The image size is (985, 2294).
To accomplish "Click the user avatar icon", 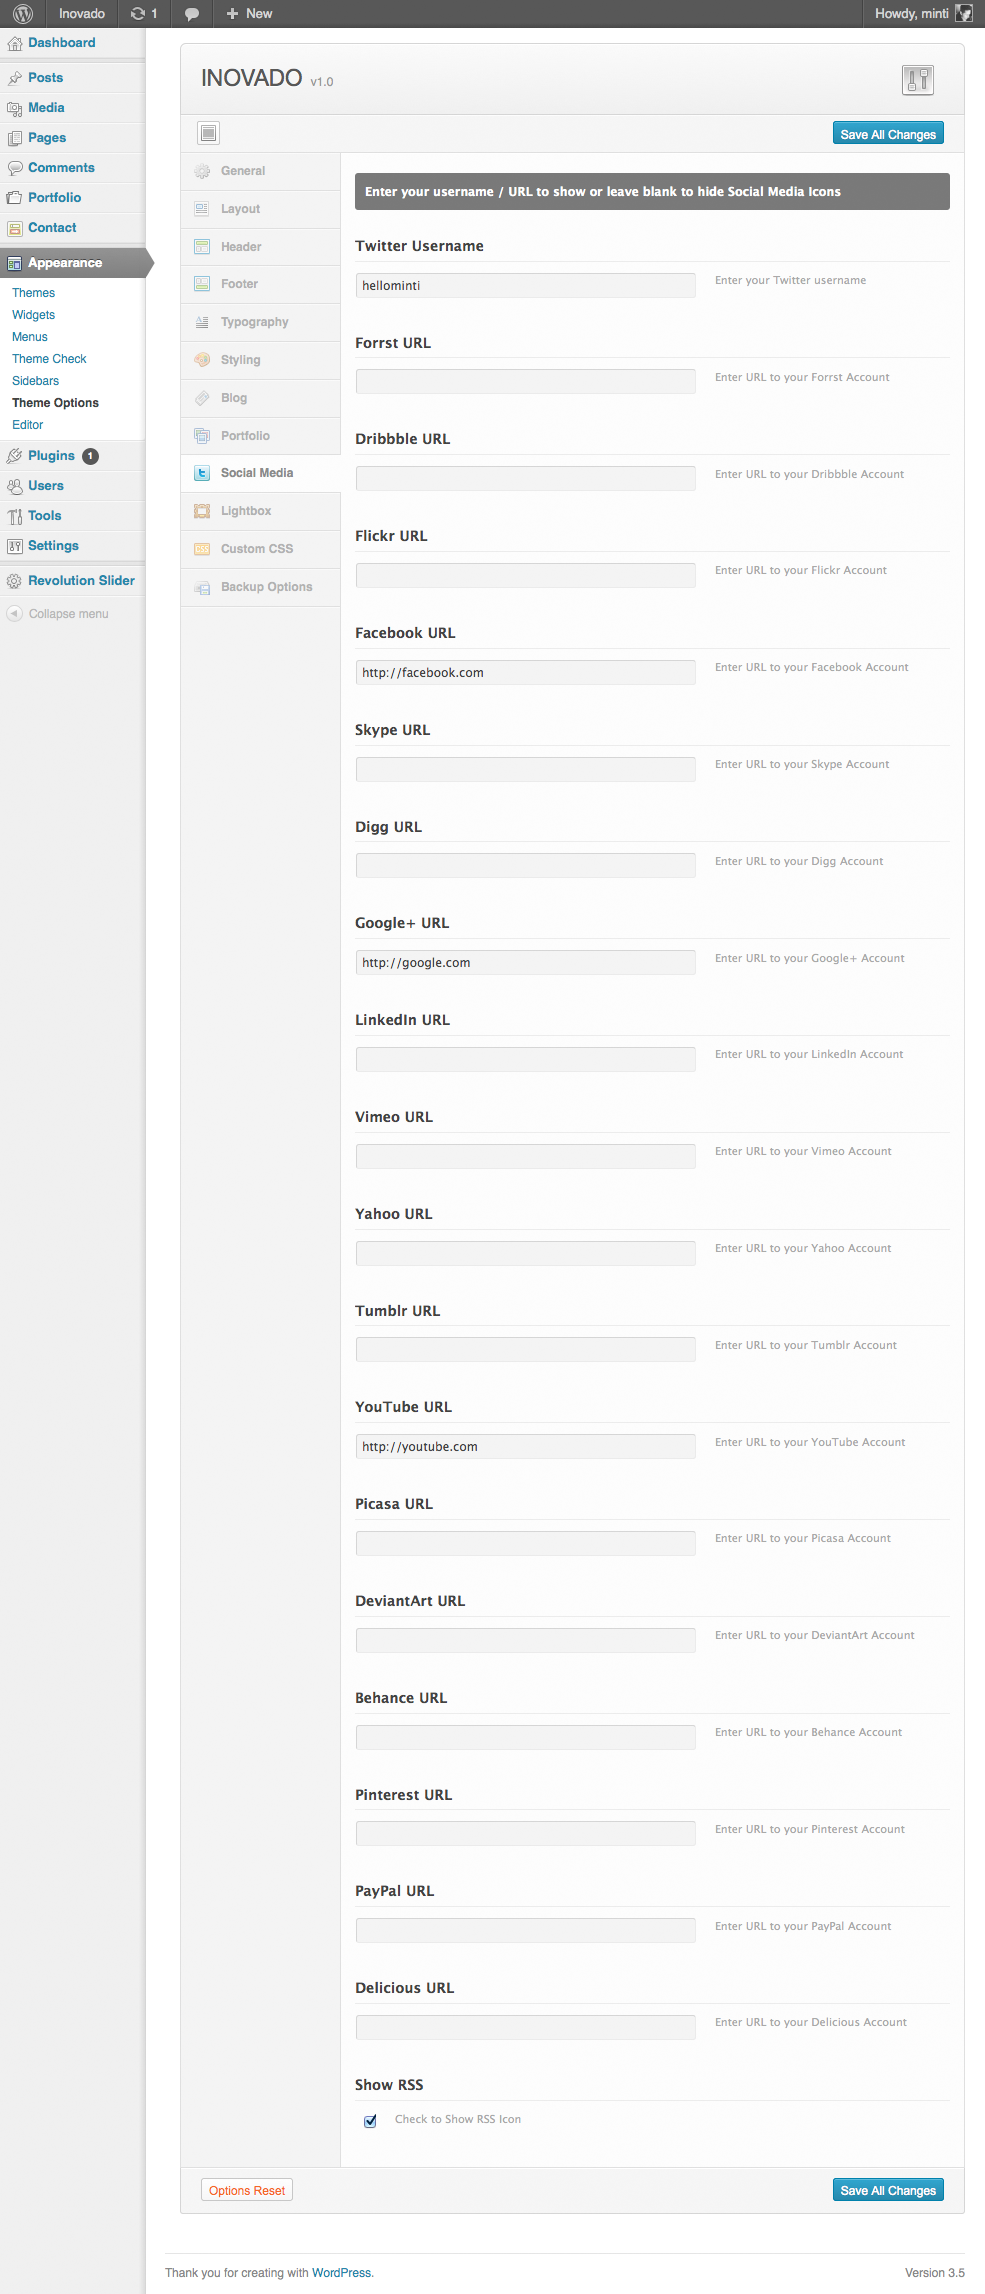I will pos(964,14).
